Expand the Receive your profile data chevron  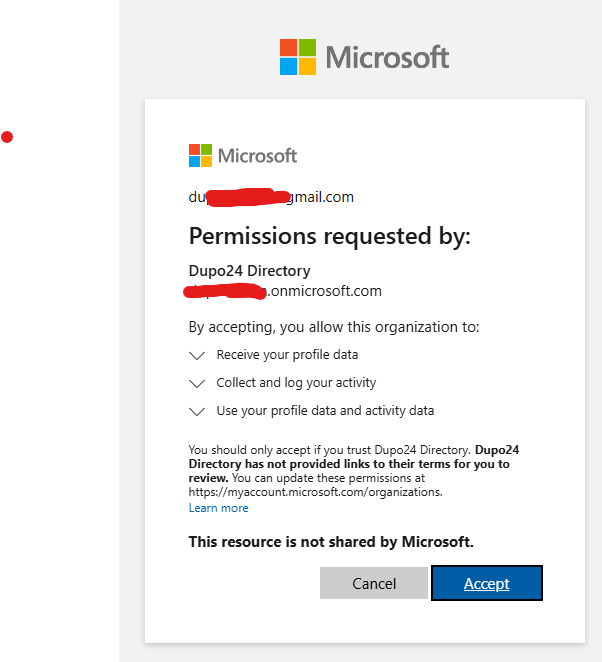coord(197,355)
